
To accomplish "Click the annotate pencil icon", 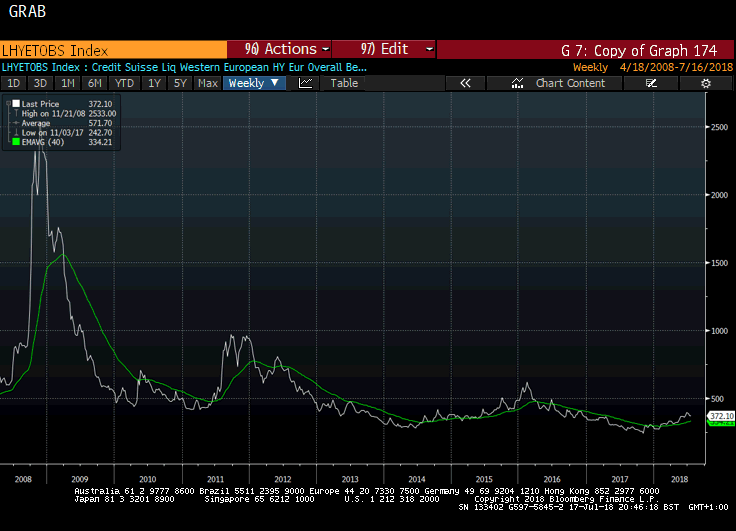I will coord(651,83).
